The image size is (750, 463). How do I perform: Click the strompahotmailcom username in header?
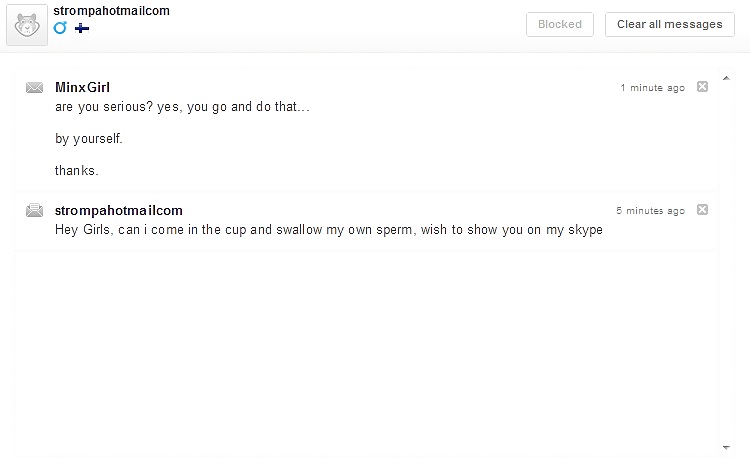[x=111, y=11]
